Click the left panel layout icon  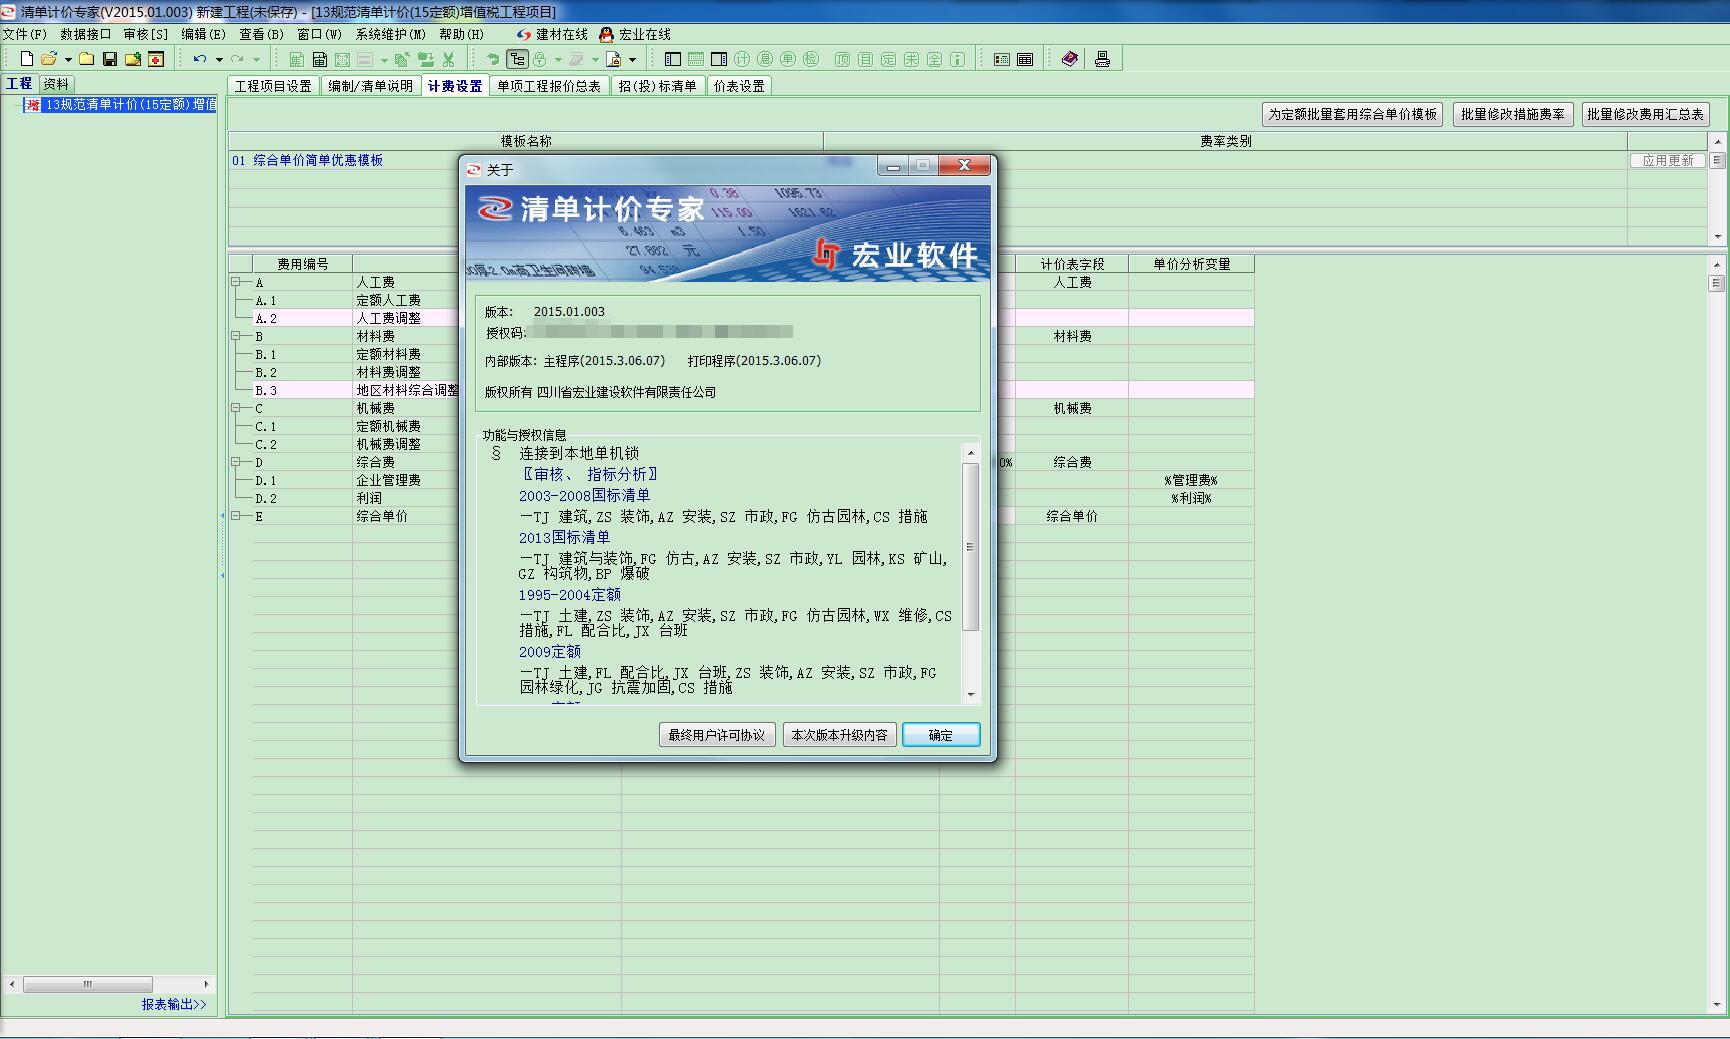[673, 59]
